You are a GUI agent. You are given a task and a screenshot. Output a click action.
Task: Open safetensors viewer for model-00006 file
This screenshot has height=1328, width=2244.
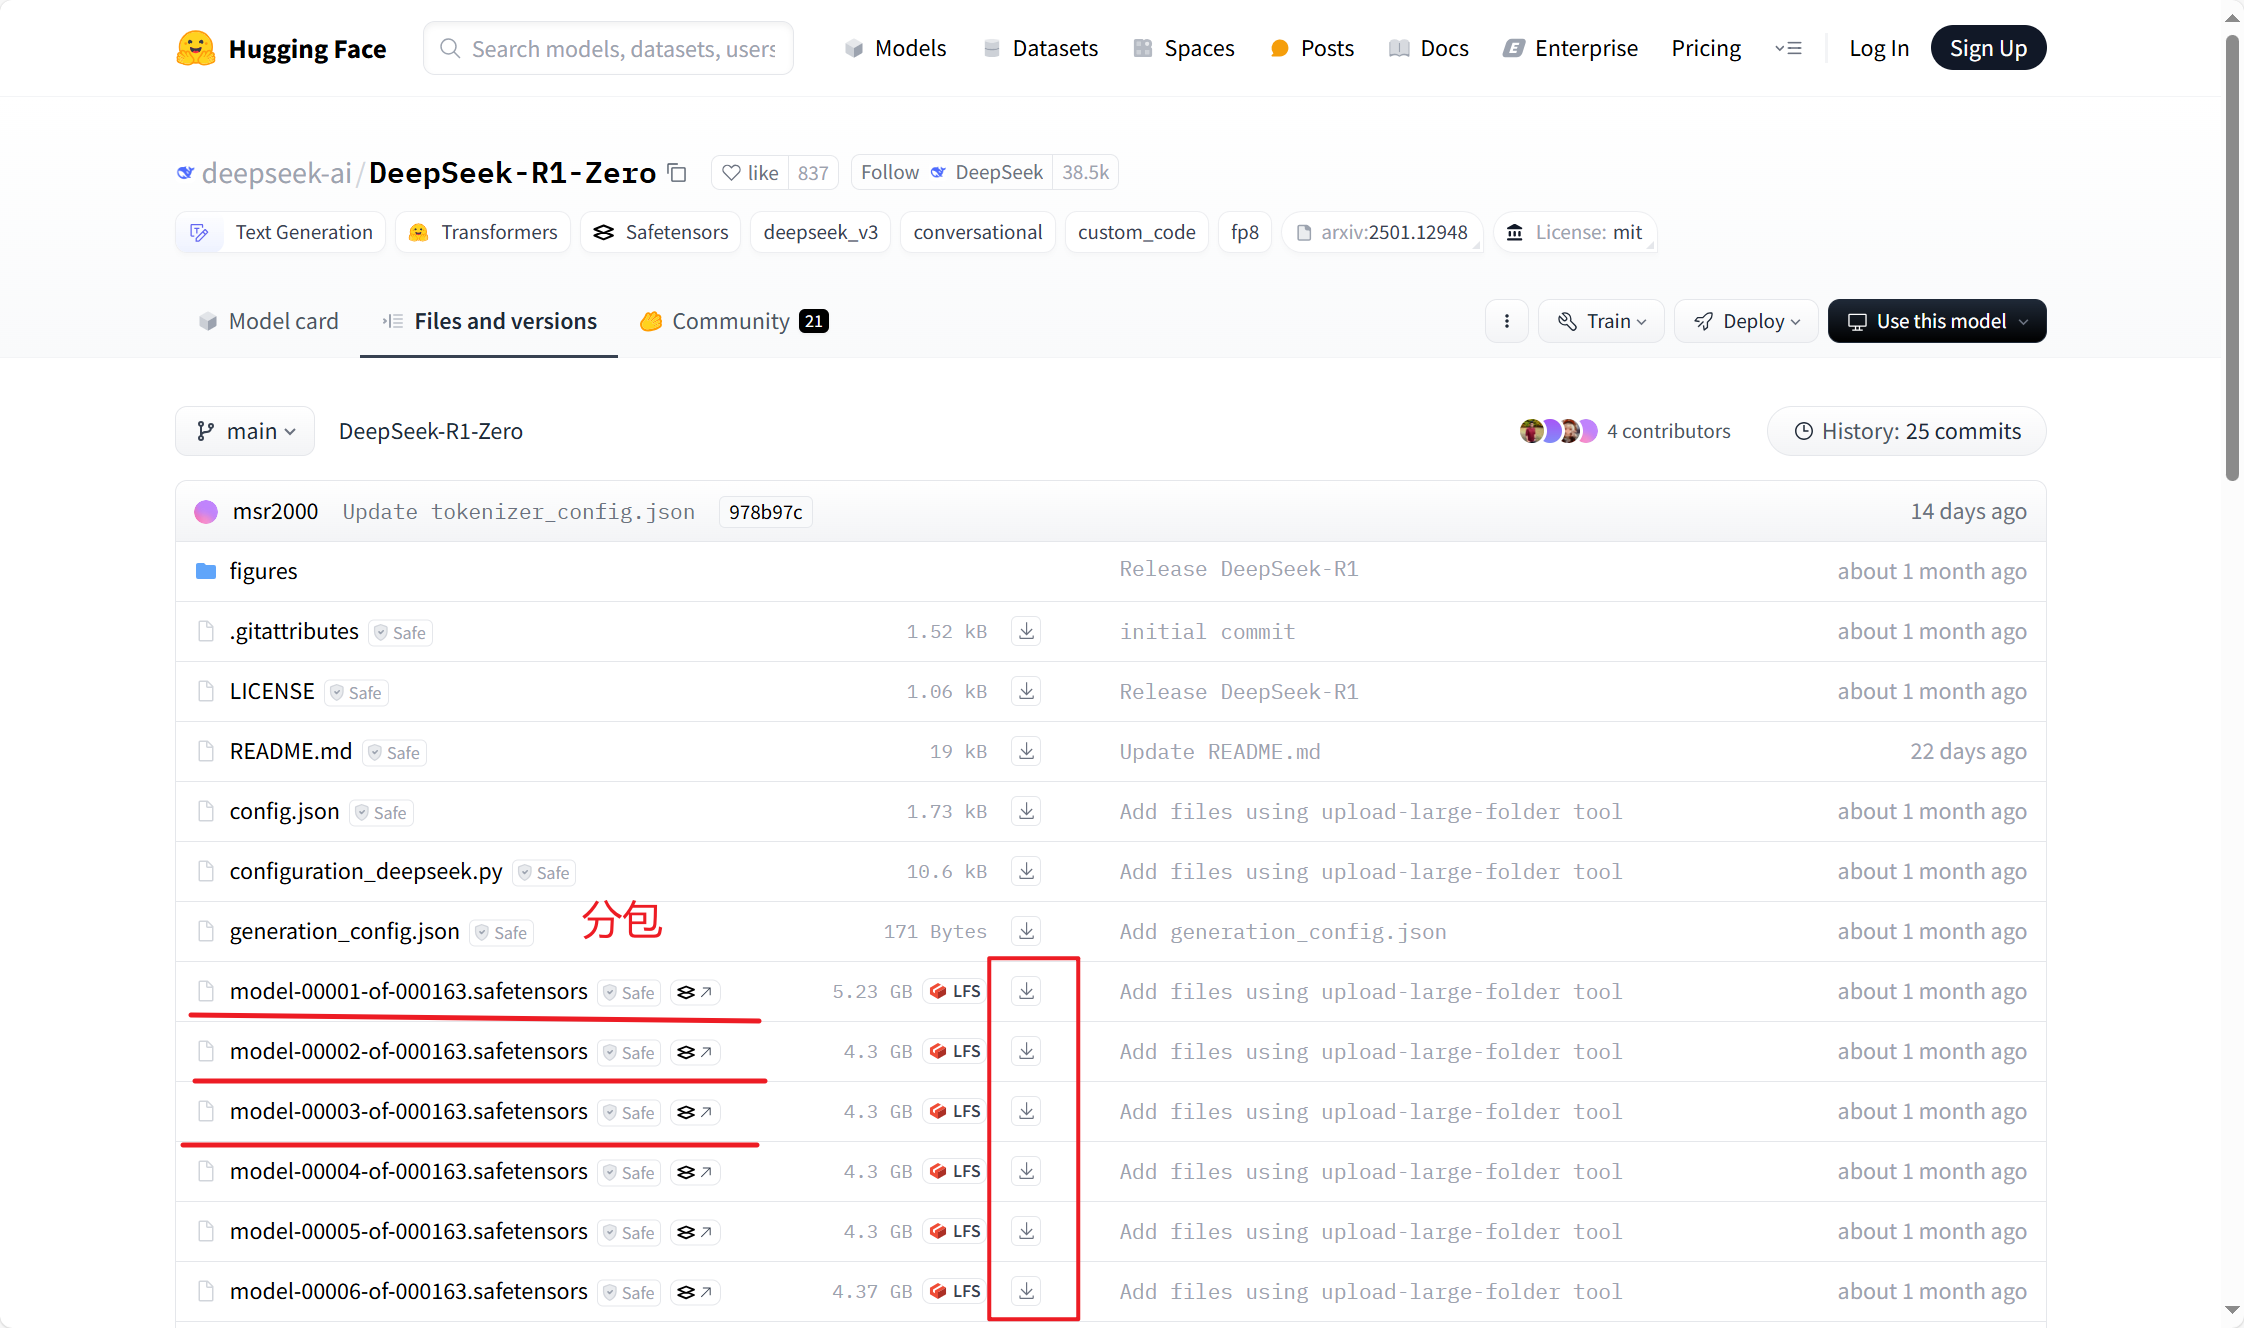pos(695,1292)
